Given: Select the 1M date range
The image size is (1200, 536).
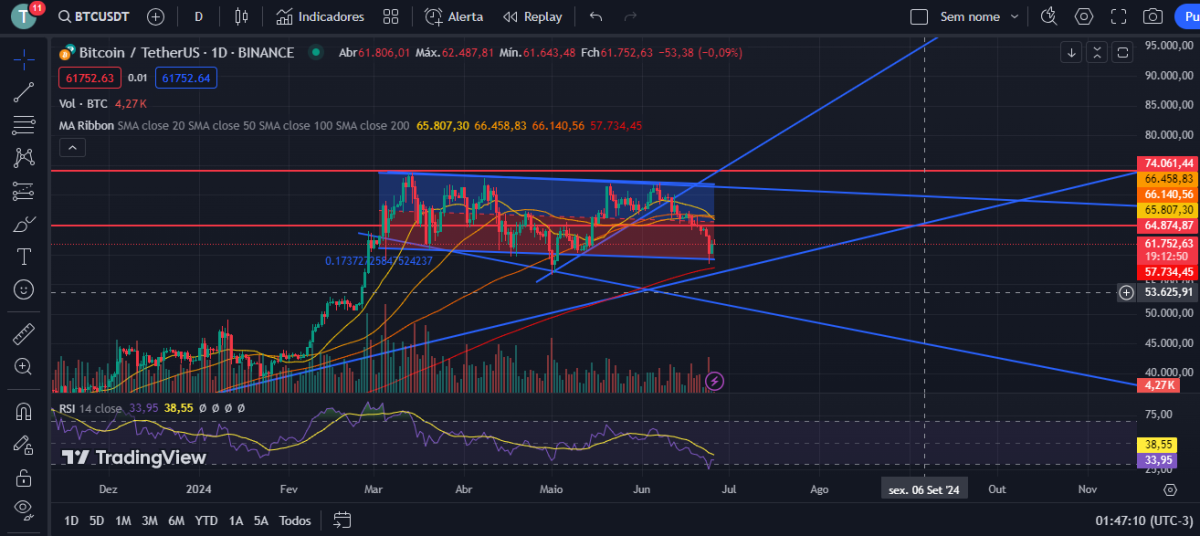Looking at the screenshot, I should tap(123, 521).
